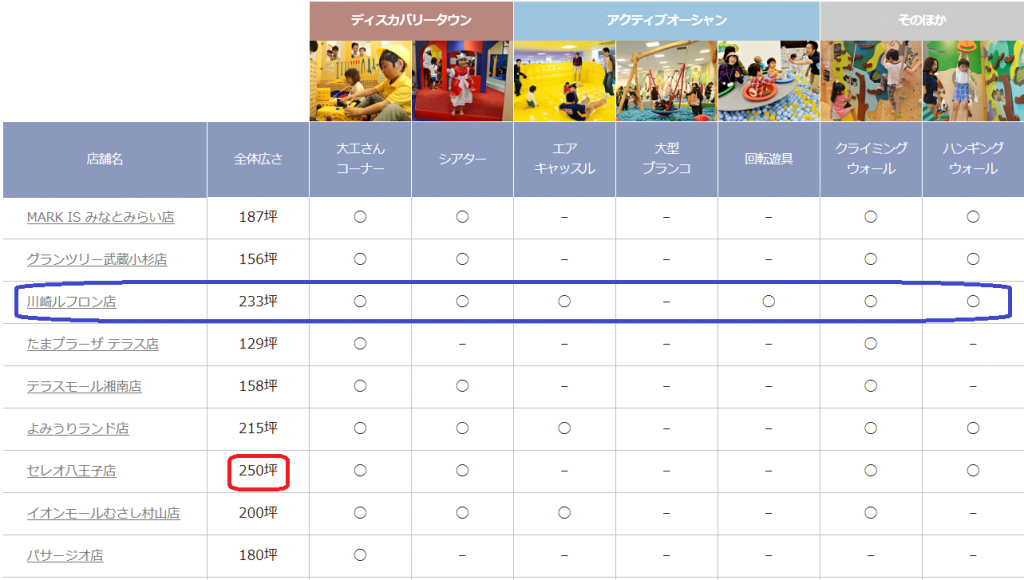Click 川崎ルフロン店 回転遊具 circle mark
This screenshot has width=1024, height=580.
pyautogui.click(x=769, y=301)
